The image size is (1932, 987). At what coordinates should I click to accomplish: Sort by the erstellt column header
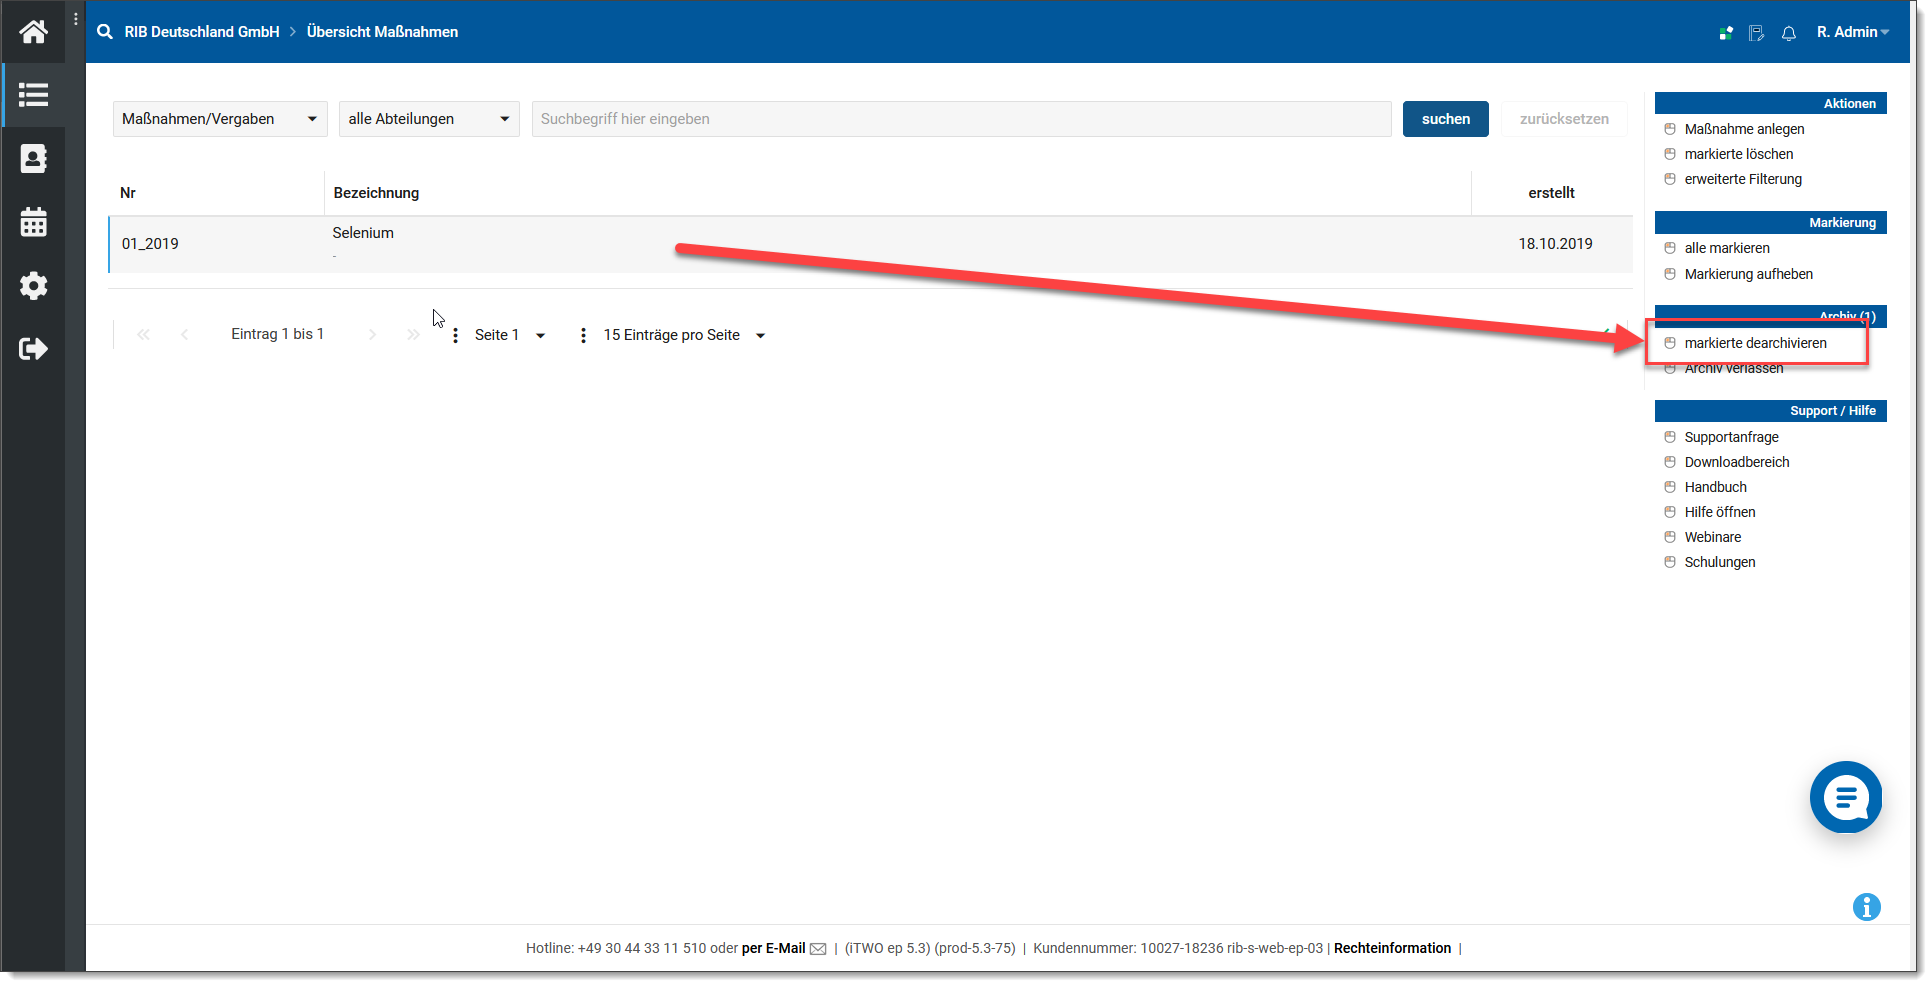pos(1551,193)
